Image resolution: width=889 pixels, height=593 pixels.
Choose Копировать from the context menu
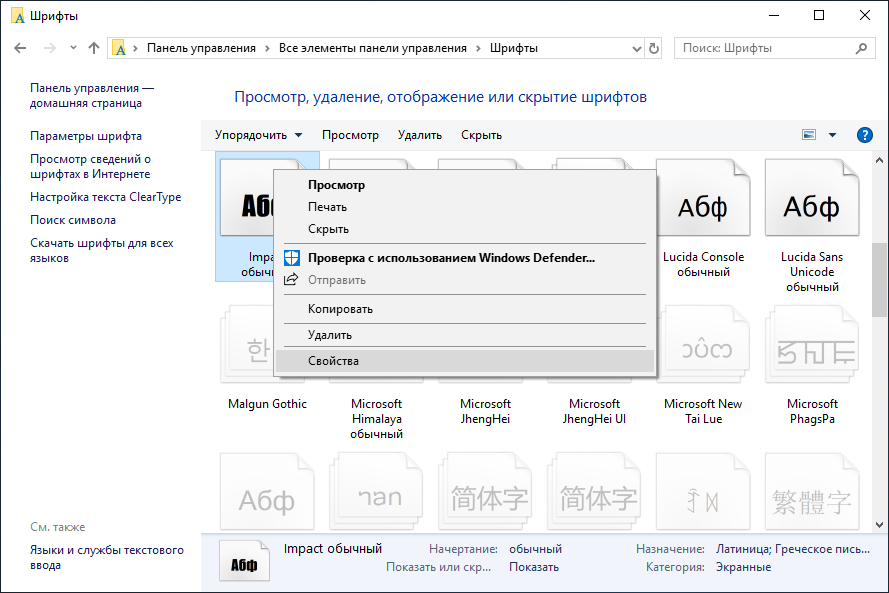(x=465, y=309)
